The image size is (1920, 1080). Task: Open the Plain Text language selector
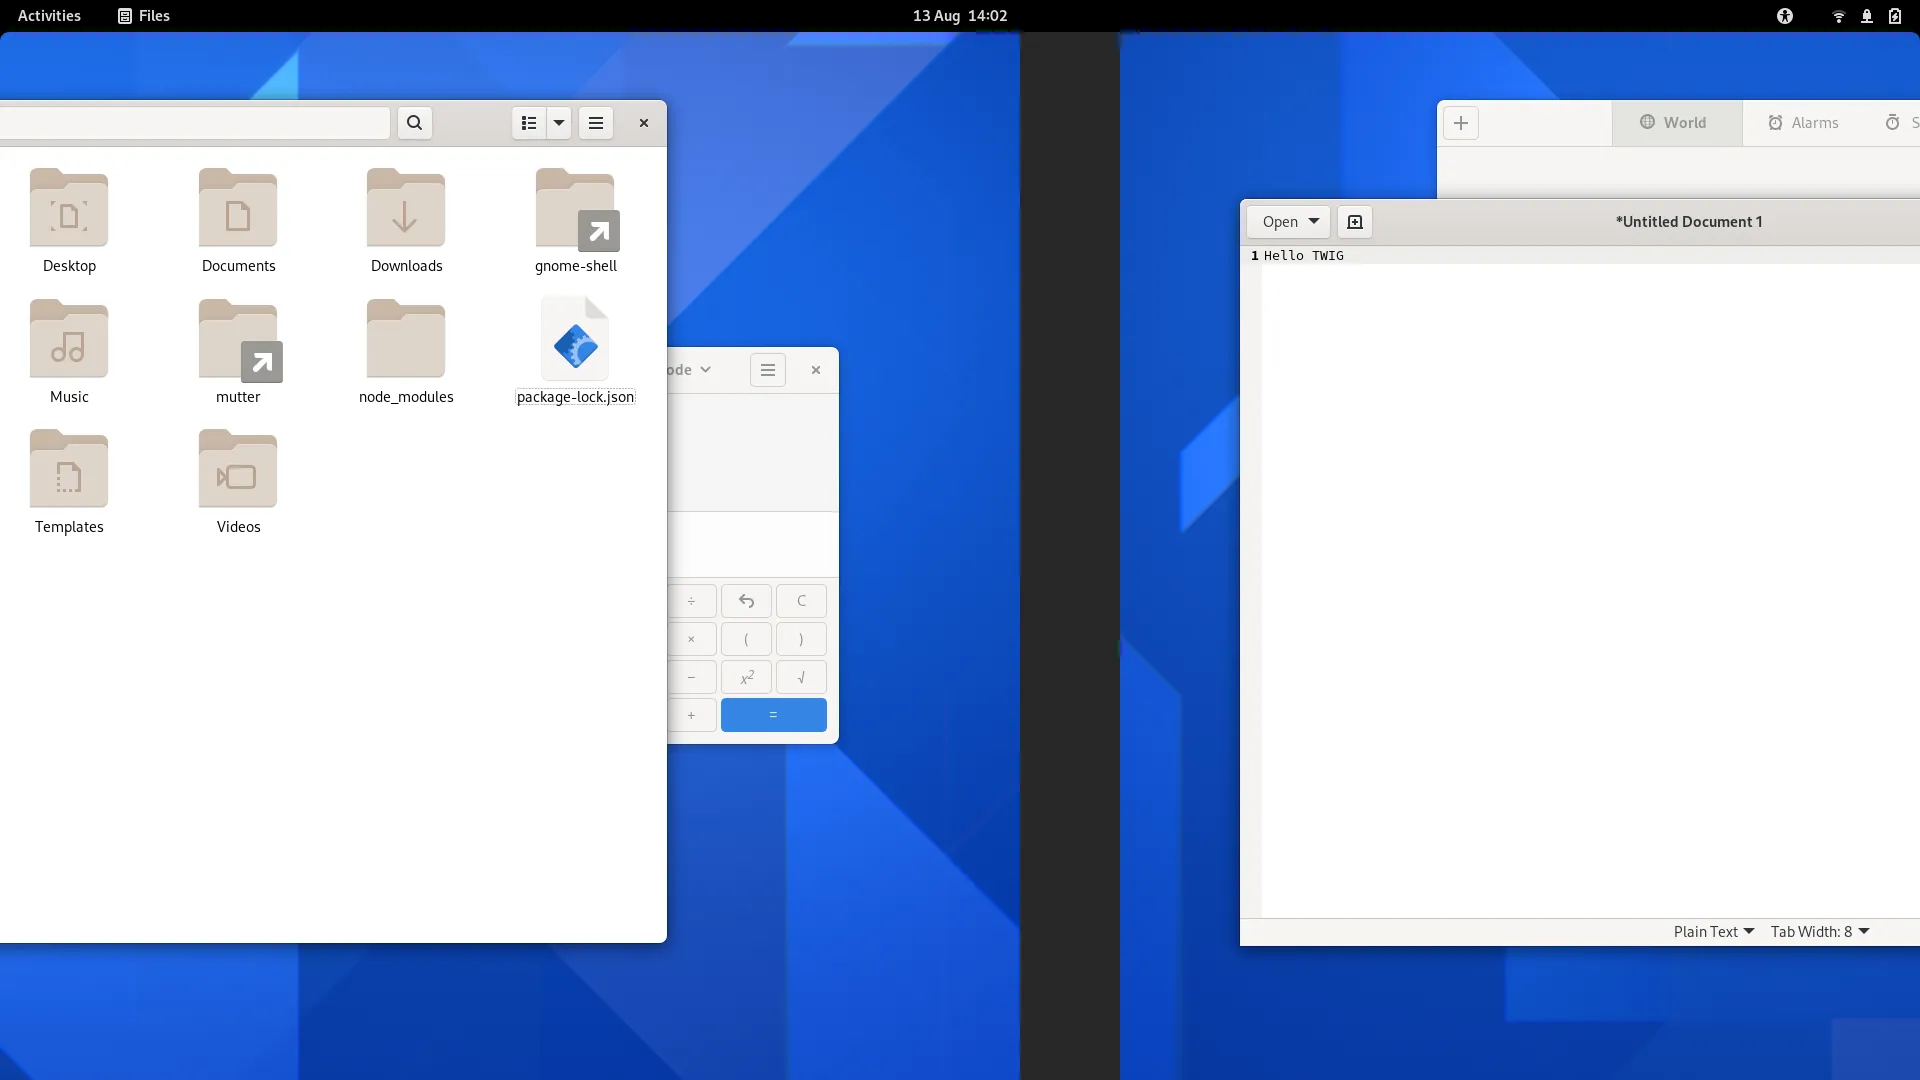click(1713, 932)
